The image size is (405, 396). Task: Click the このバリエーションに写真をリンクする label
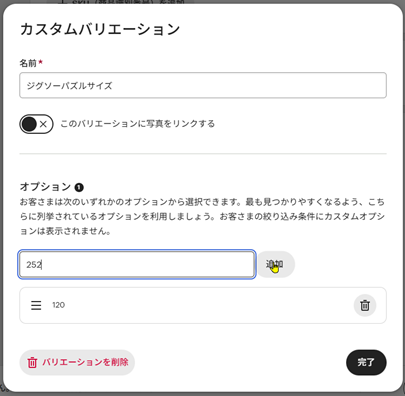pyautogui.click(x=137, y=124)
